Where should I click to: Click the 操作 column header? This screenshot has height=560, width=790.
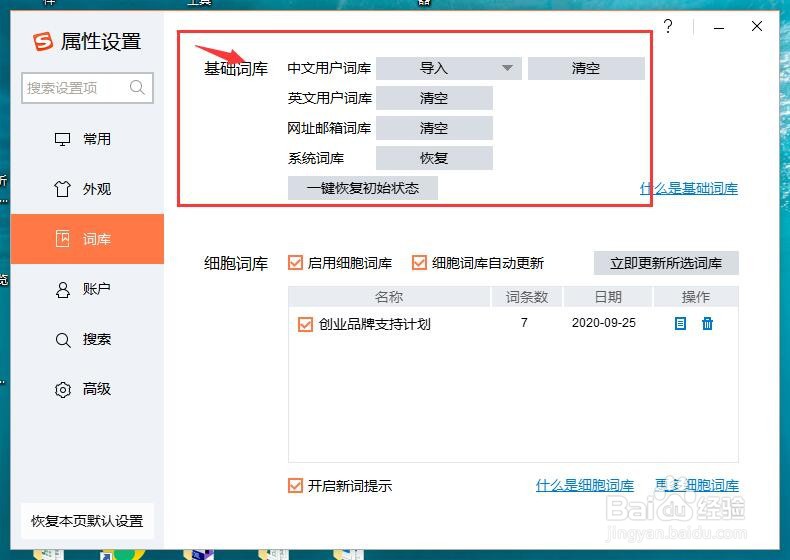click(696, 297)
